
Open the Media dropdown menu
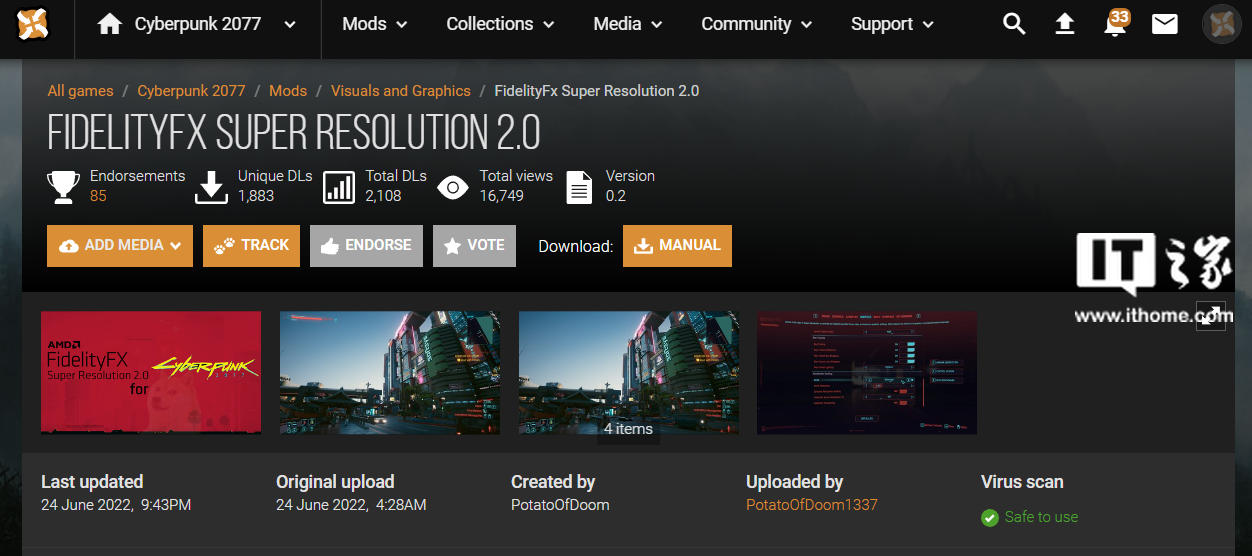click(627, 24)
